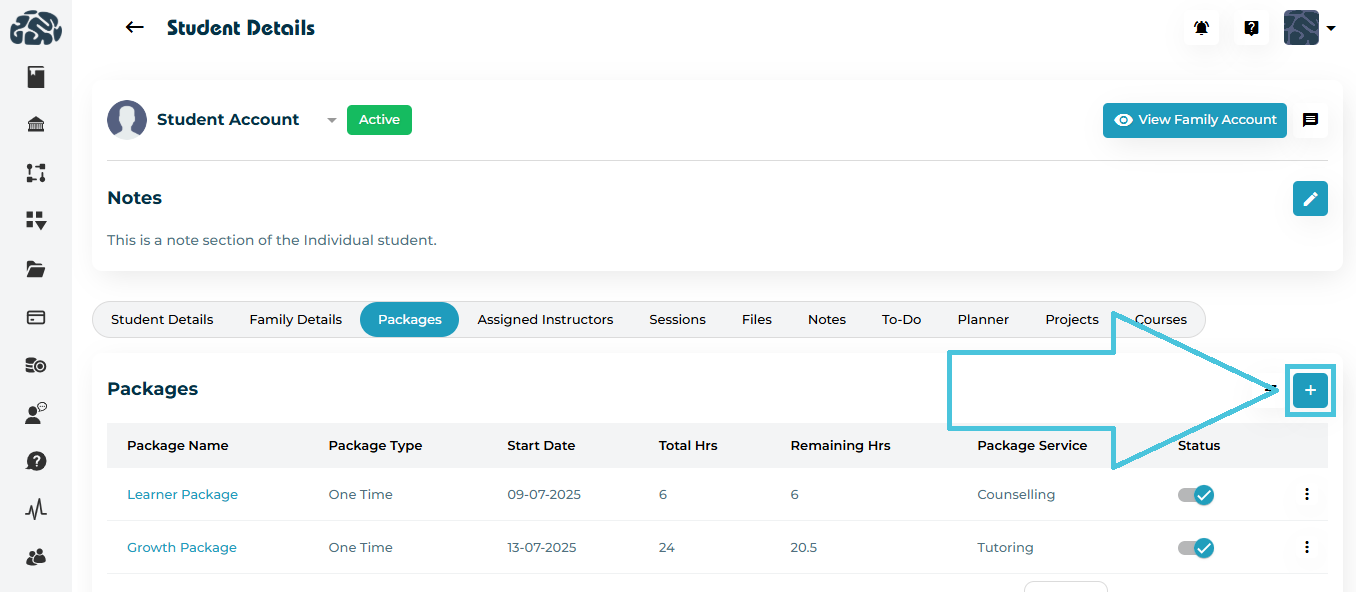Open the Growth Package link
The width and height of the screenshot is (1356, 592).
pos(182,548)
